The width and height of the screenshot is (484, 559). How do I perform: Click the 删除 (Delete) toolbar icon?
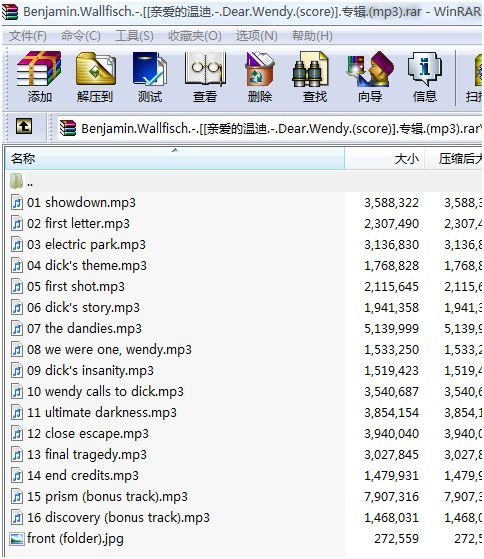(260, 69)
